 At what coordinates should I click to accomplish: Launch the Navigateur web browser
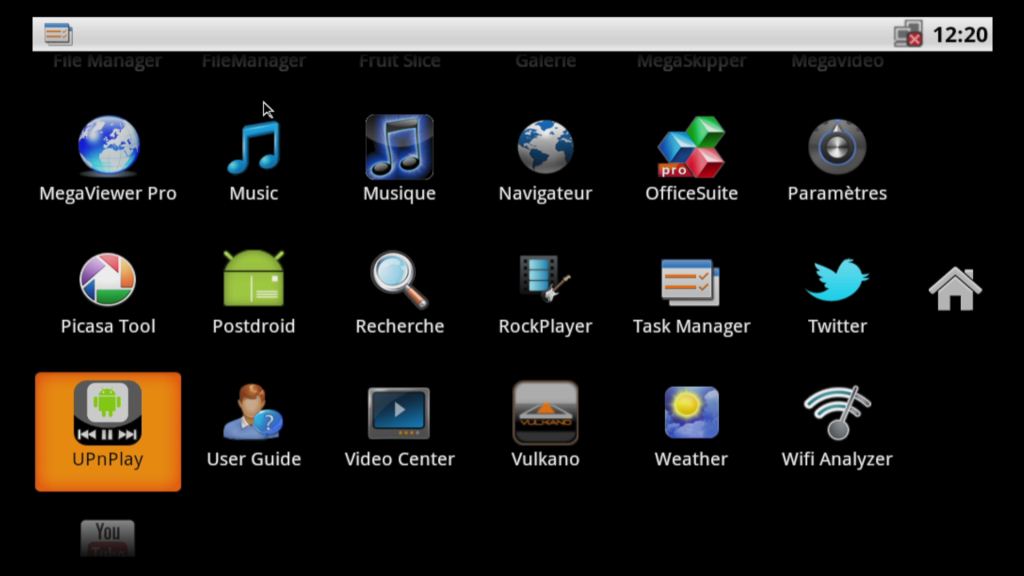click(x=545, y=159)
